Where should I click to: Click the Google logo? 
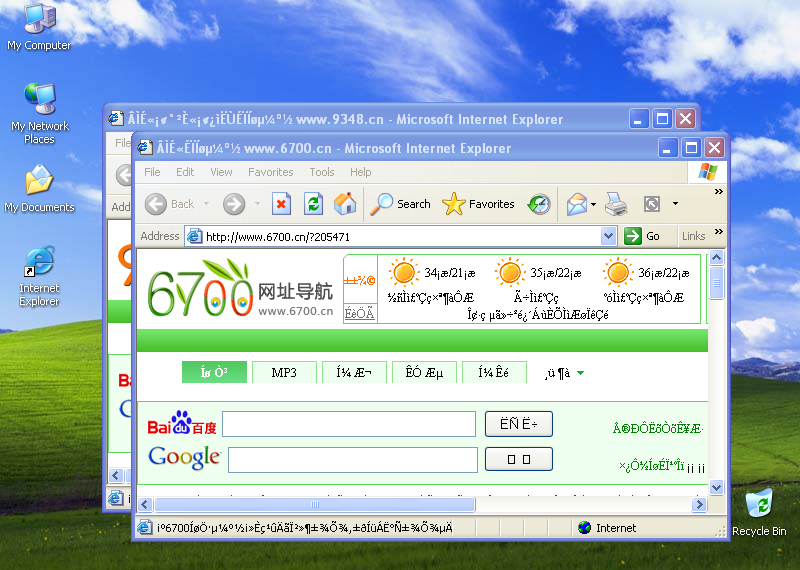184,457
